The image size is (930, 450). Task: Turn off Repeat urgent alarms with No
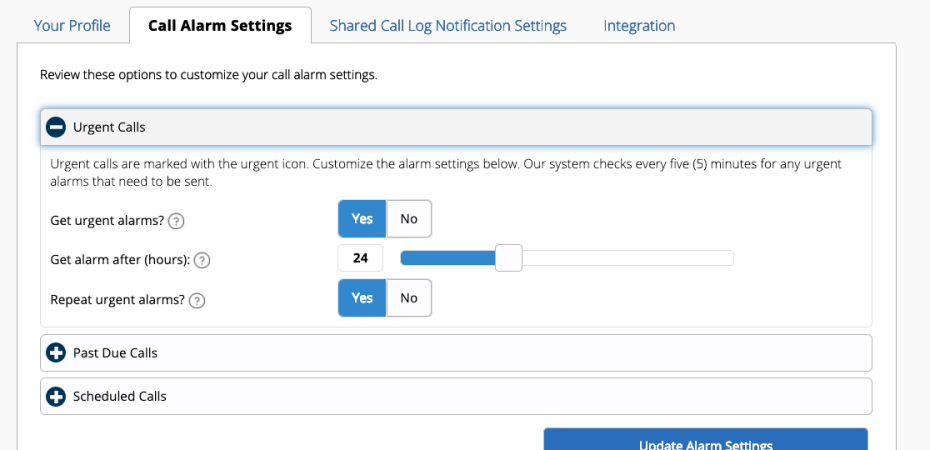[409, 298]
